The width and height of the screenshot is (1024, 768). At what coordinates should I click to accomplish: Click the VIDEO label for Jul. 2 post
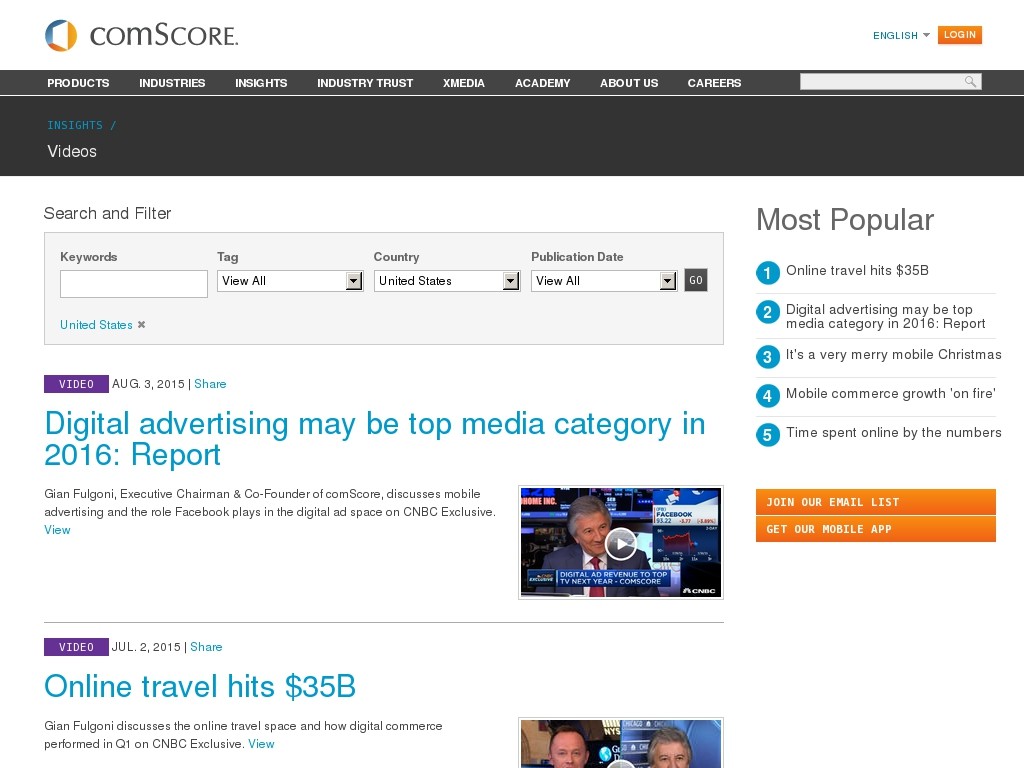(76, 647)
